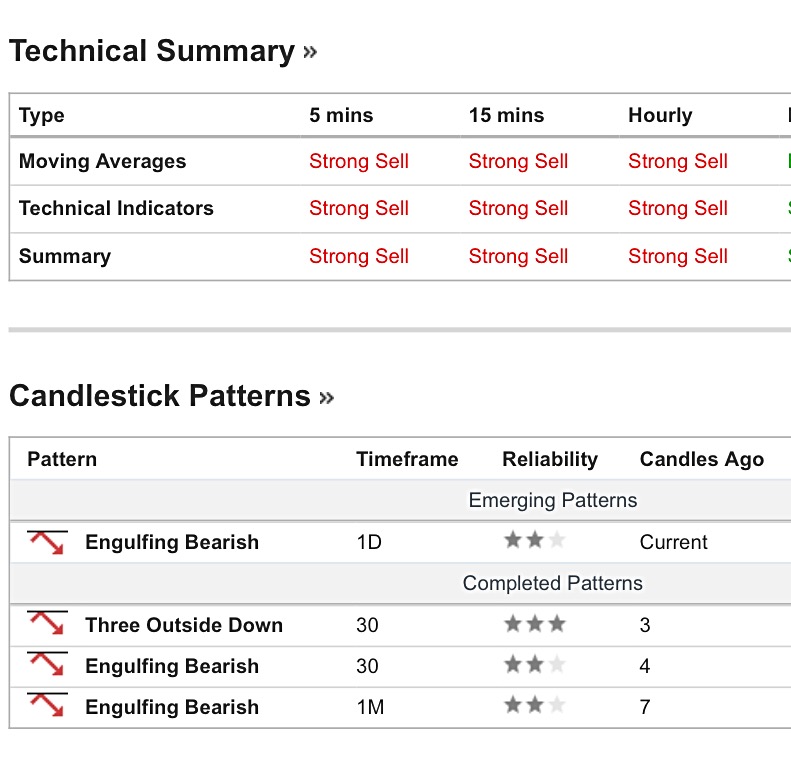Click the arrow icon beside the 1M Engulfing Bearish
Image resolution: width=791 pixels, height=761 pixels.
[46, 707]
